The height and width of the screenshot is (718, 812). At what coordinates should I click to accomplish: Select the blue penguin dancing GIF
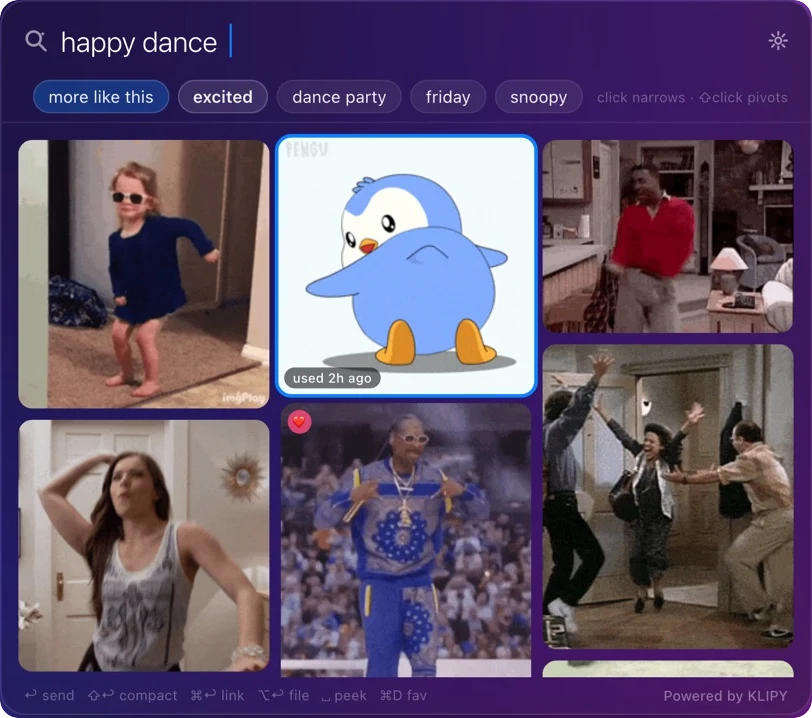pyautogui.click(x=407, y=266)
